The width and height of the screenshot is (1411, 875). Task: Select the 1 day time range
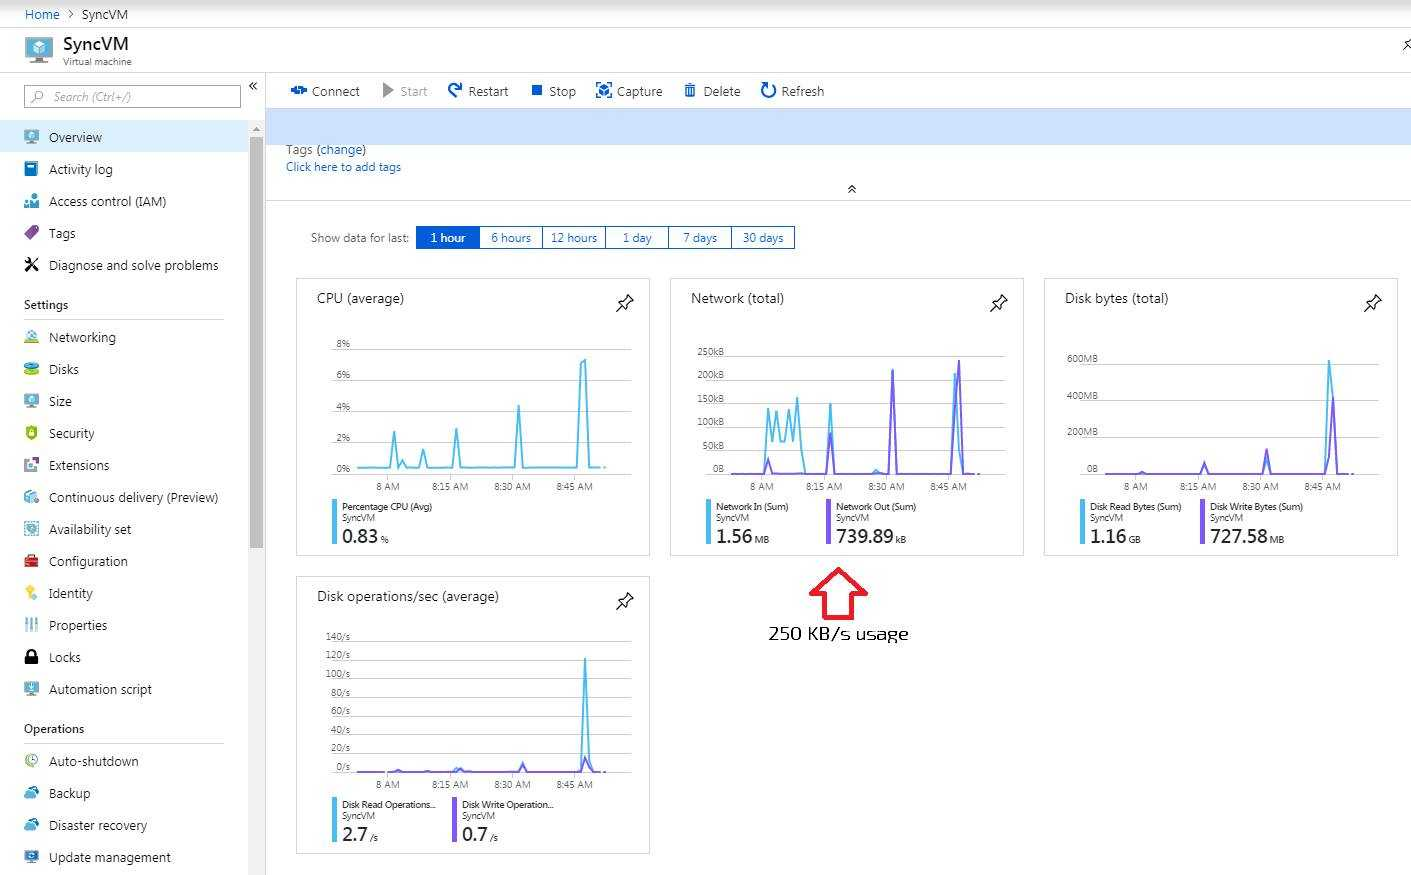637,238
